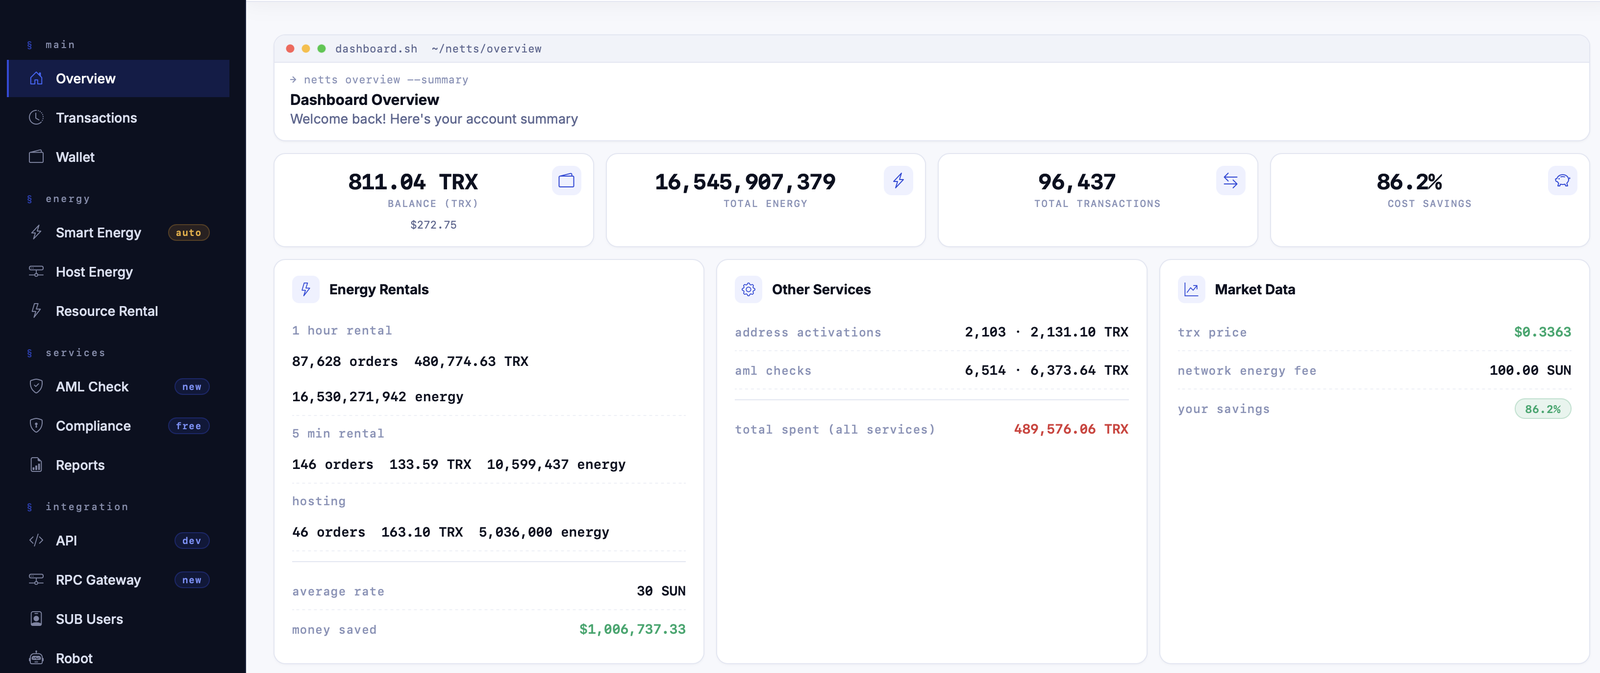Go to the Transactions page
The width and height of the screenshot is (1600, 673).
click(x=118, y=117)
